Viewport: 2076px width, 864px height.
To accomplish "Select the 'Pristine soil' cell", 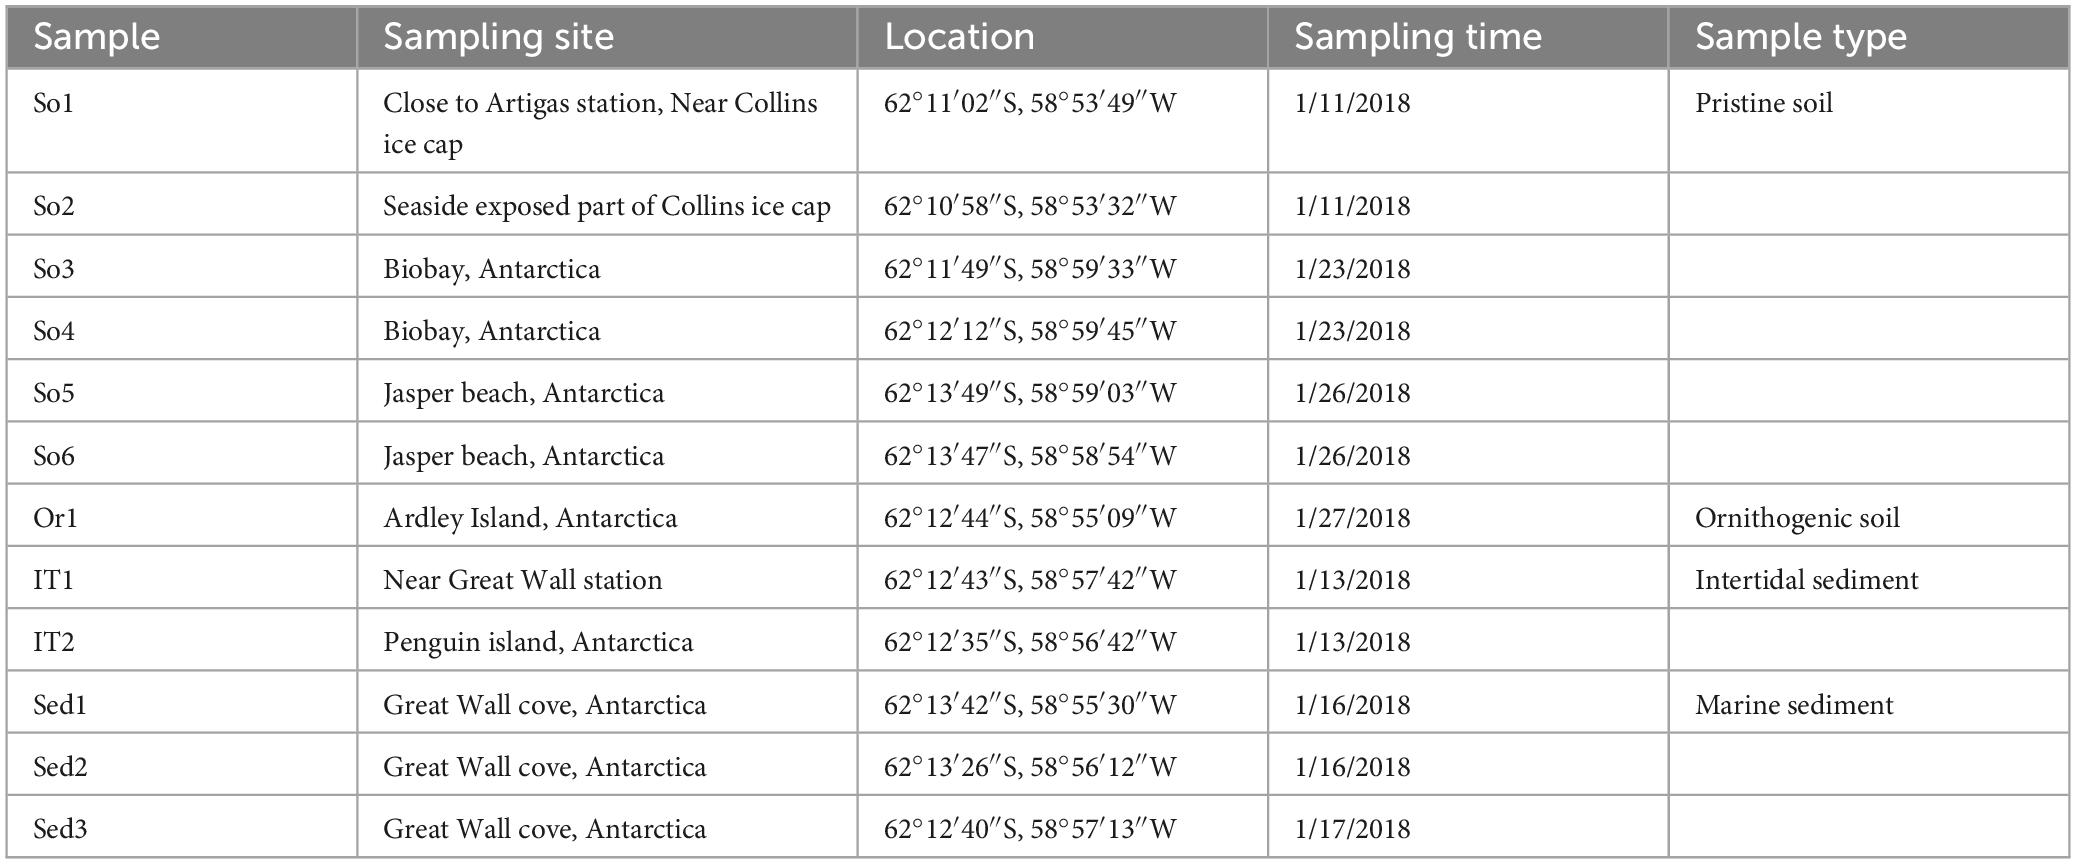I will pos(1869,121).
